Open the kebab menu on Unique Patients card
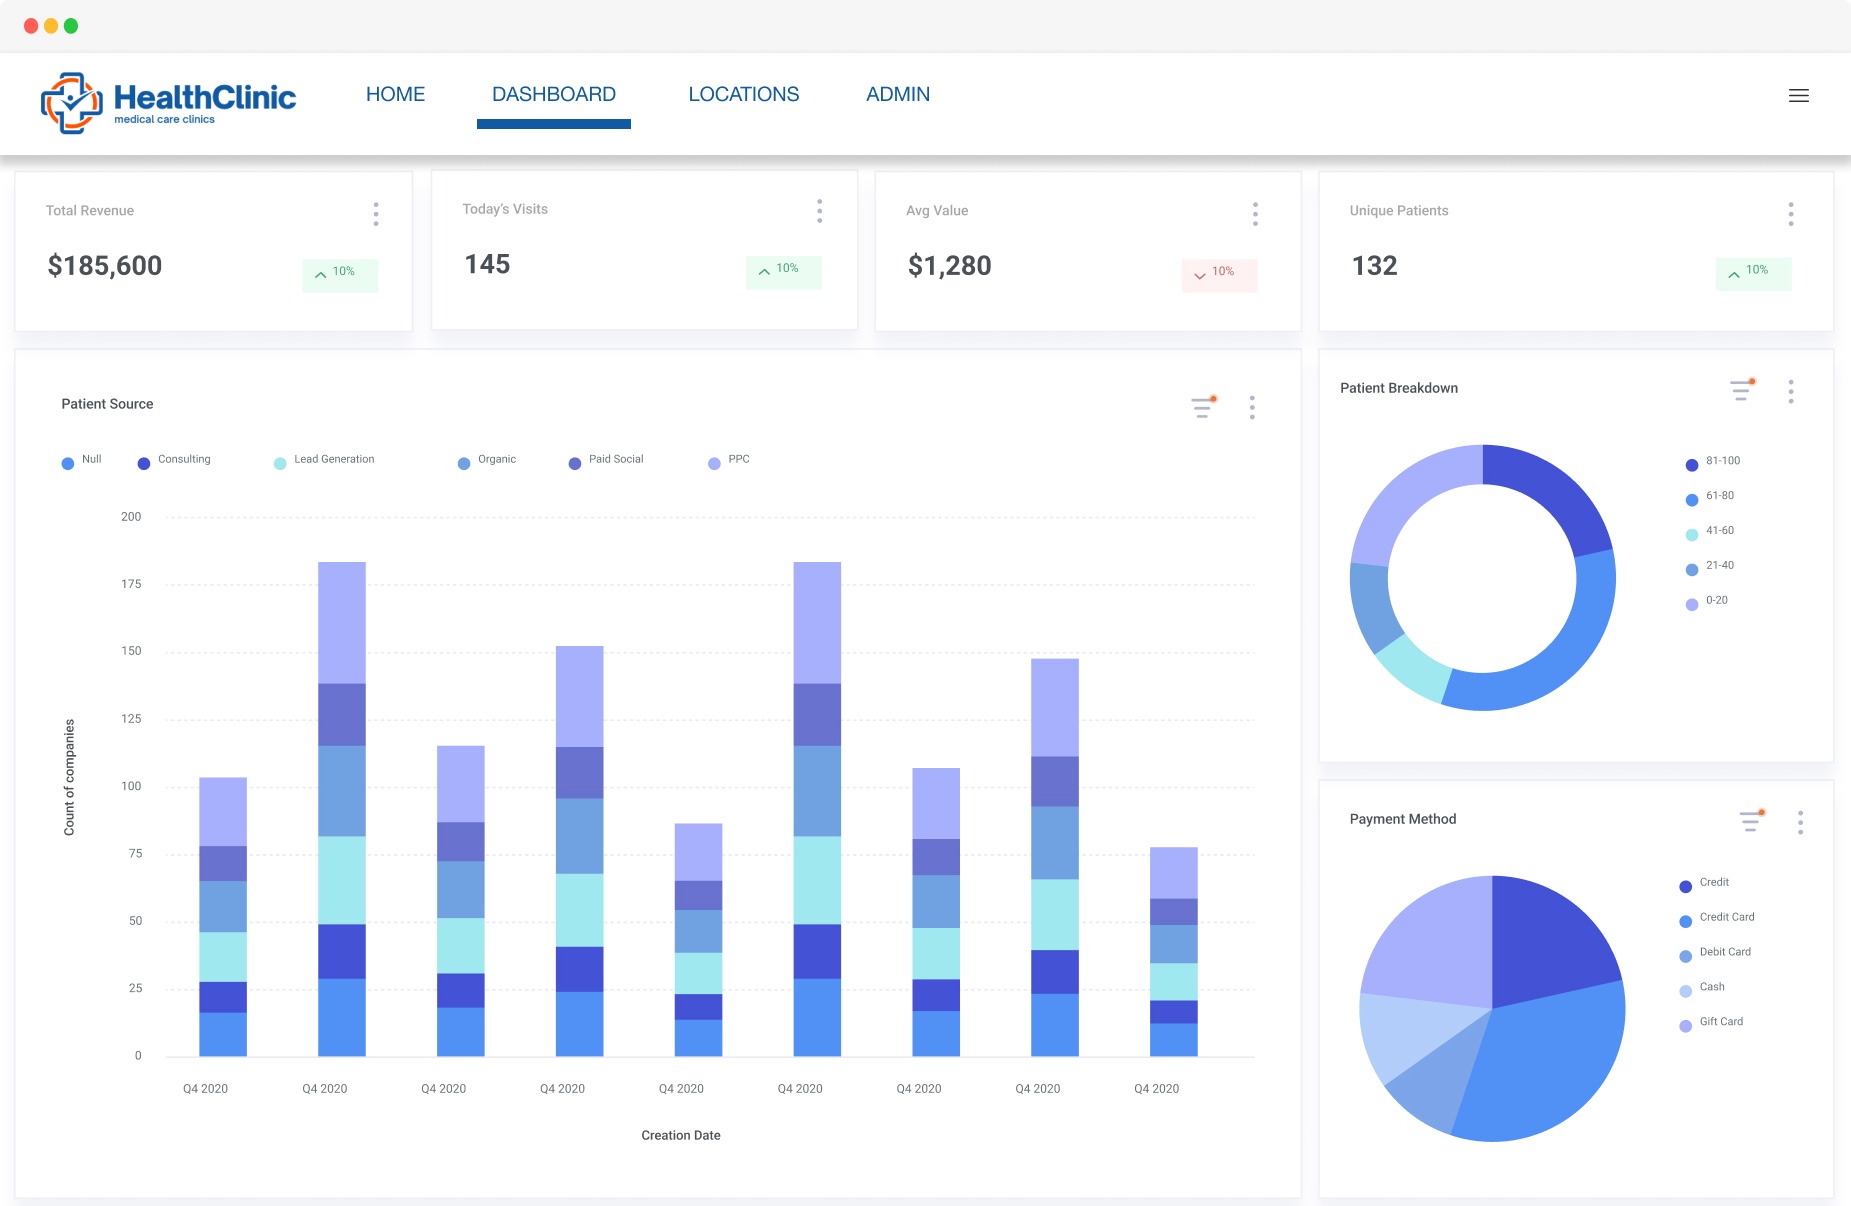The image size is (1851, 1206). (x=1791, y=213)
